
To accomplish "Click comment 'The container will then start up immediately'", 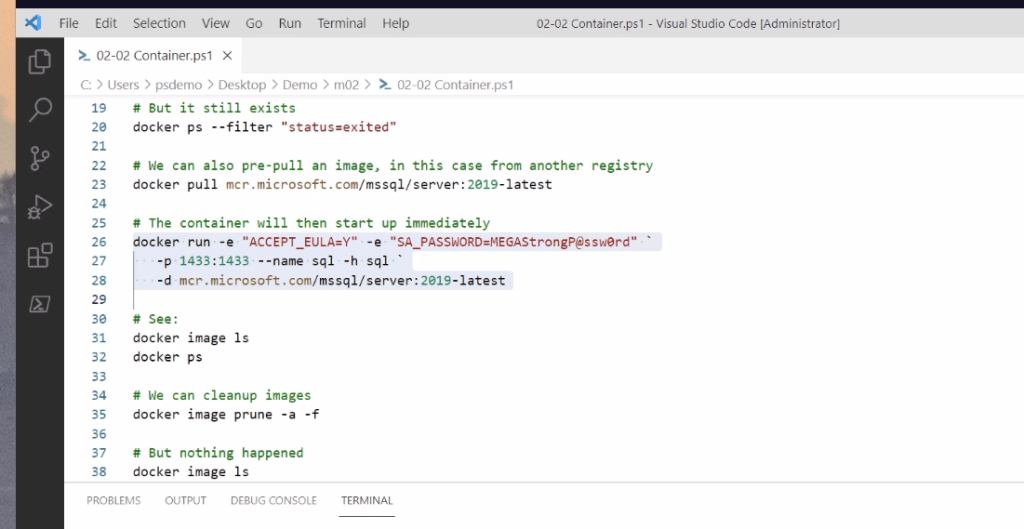I will pyautogui.click(x=311, y=223).
